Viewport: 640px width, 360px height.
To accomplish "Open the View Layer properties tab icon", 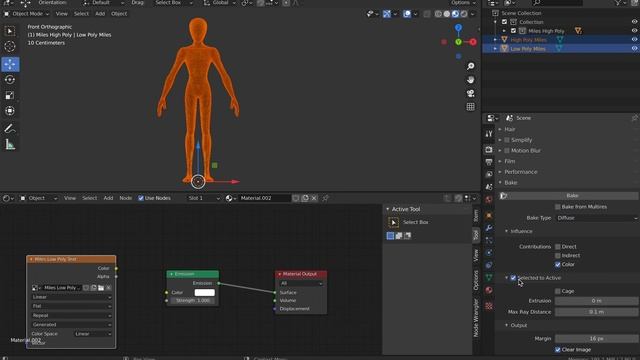I will tap(489, 174).
